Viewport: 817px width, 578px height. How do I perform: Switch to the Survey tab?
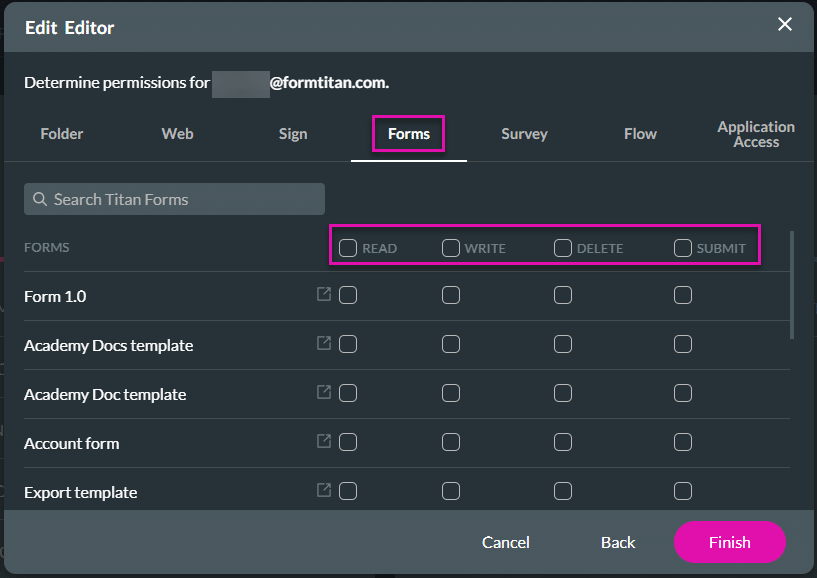[524, 134]
